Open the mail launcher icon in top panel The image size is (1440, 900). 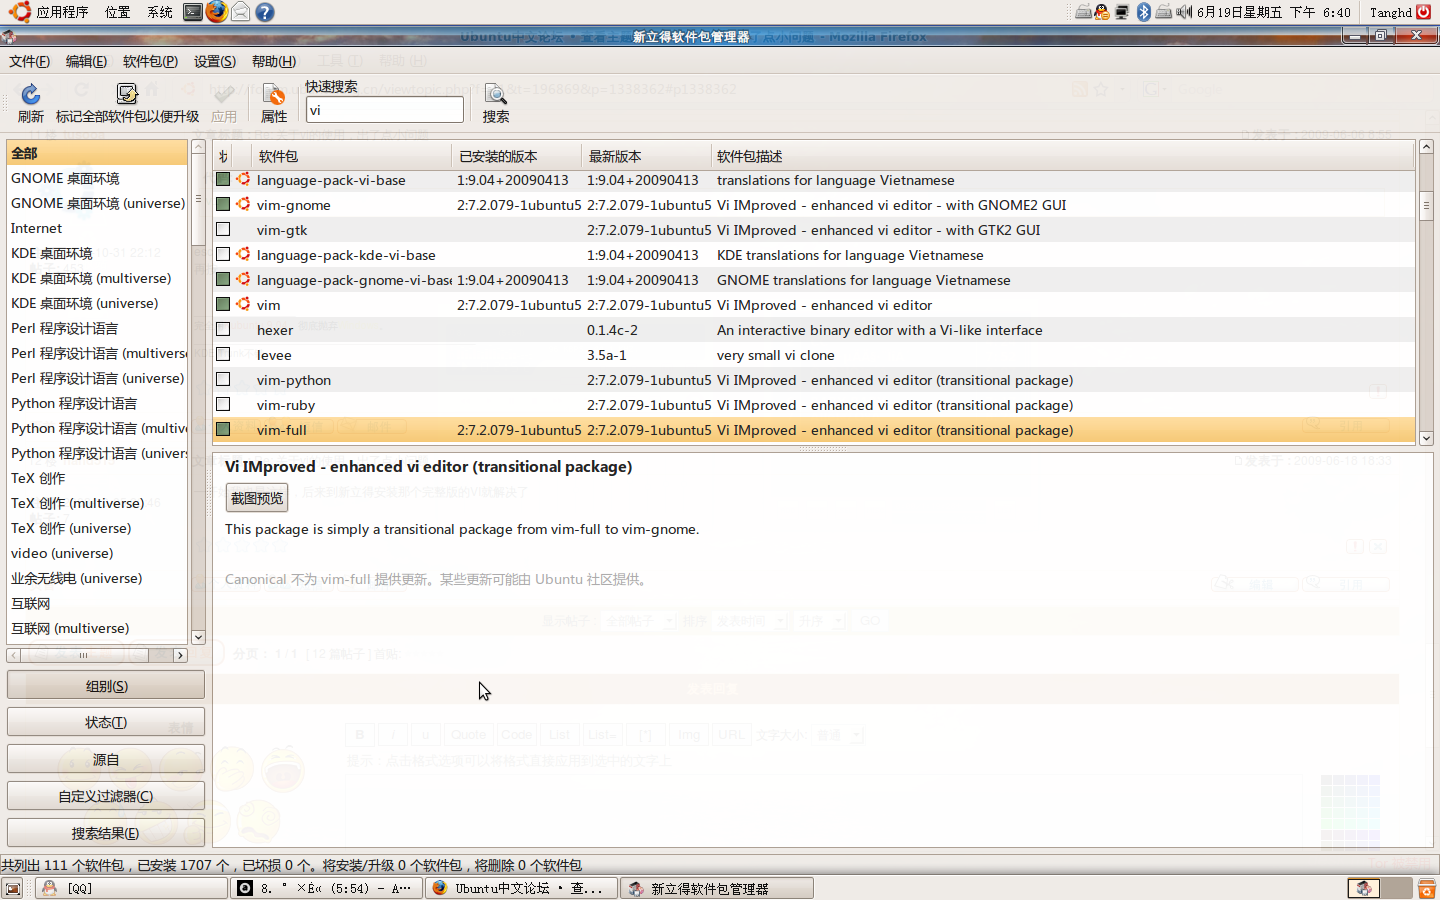pos(241,12)
